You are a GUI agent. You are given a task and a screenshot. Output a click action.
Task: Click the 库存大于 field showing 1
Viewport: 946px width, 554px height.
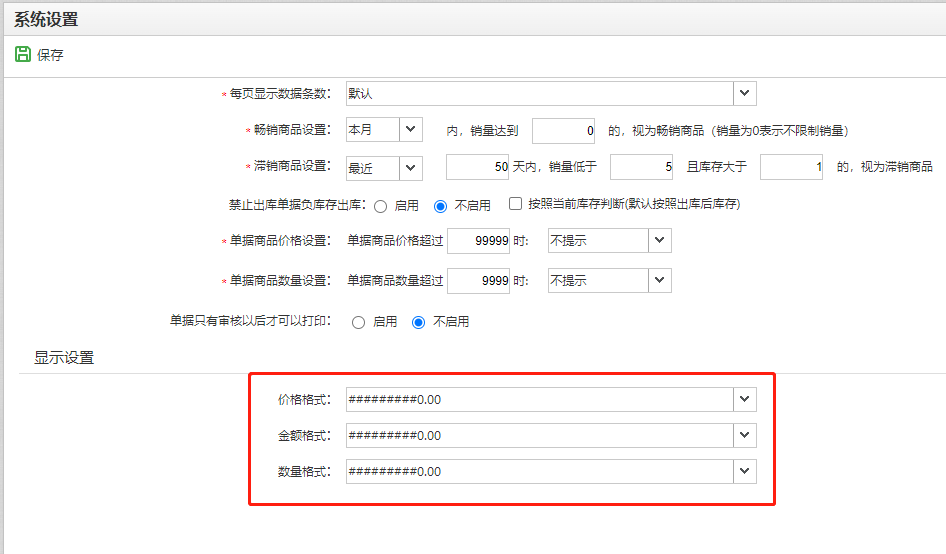click(792, 167)
